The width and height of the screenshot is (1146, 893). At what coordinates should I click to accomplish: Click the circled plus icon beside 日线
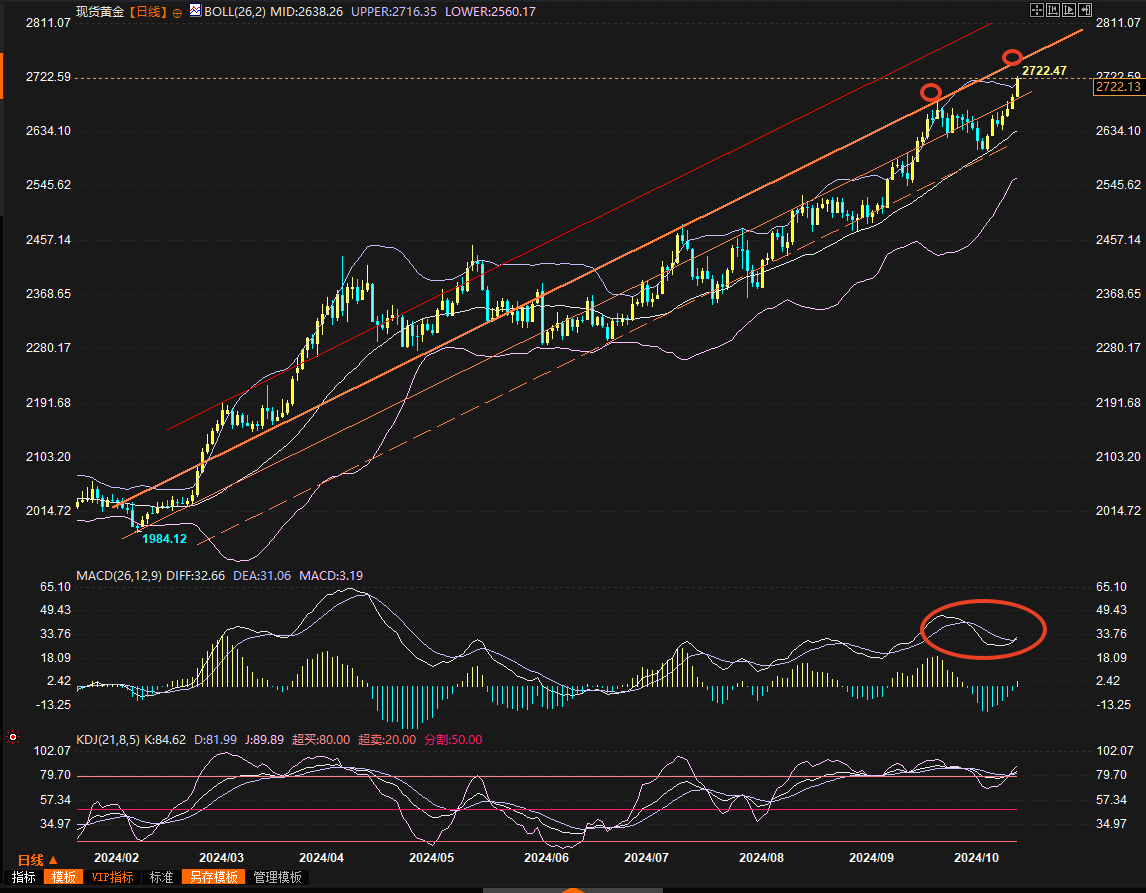point(177,12)
